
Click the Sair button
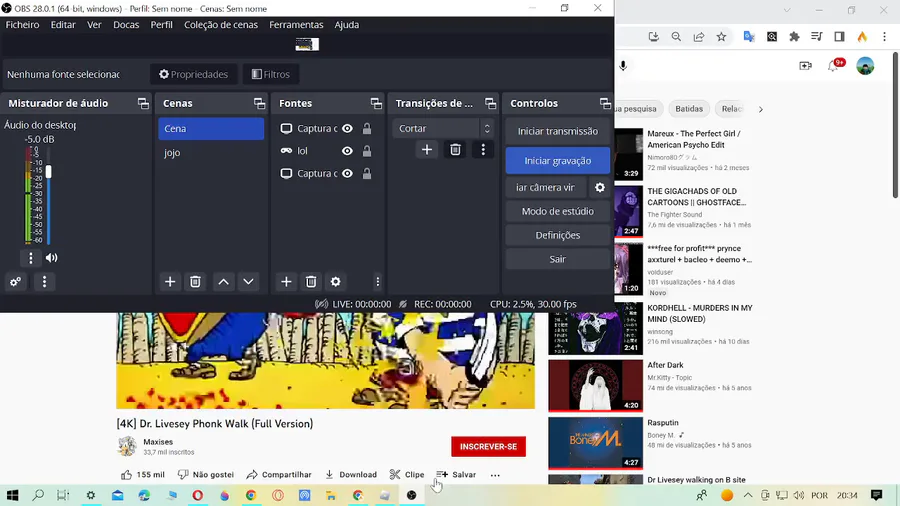(x=557, y=259)
